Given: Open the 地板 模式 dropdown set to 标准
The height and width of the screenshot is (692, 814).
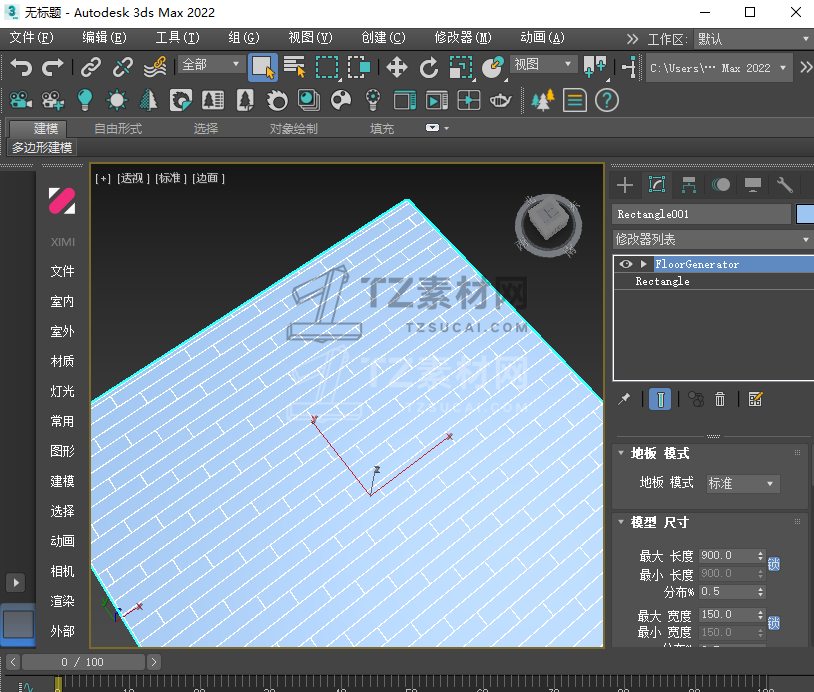Looking at the screenshot, I should coord(742,483).
